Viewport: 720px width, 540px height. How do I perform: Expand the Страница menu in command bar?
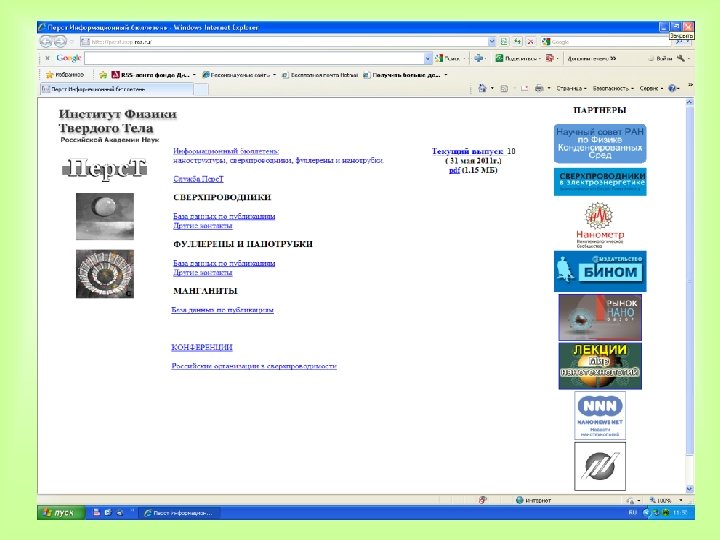pos(571,88)
